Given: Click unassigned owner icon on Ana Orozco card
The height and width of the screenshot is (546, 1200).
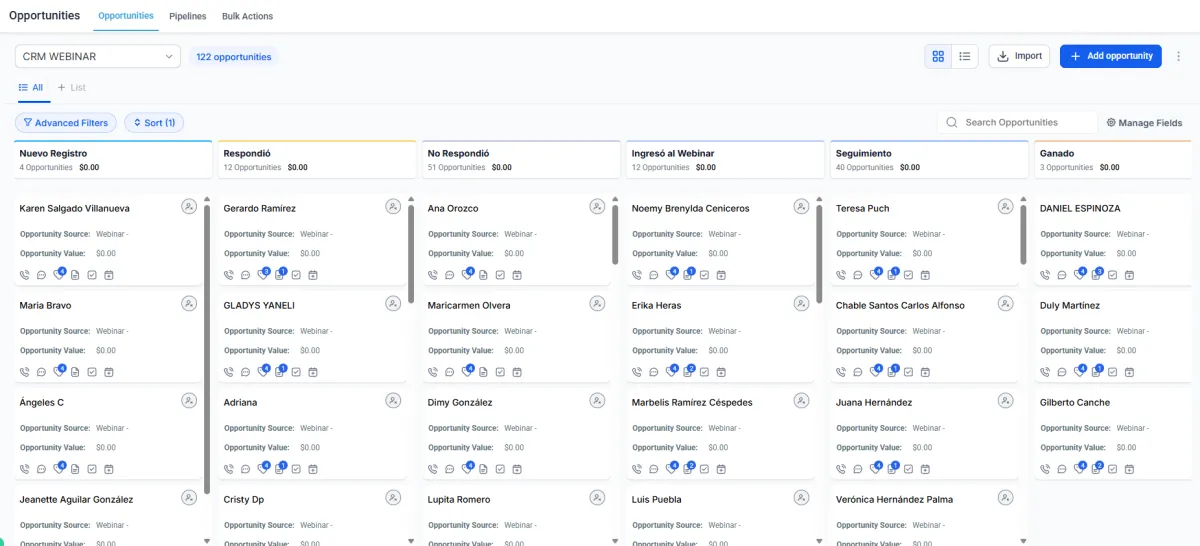Looking at the screenshot, I should click(x=597, y=207).
